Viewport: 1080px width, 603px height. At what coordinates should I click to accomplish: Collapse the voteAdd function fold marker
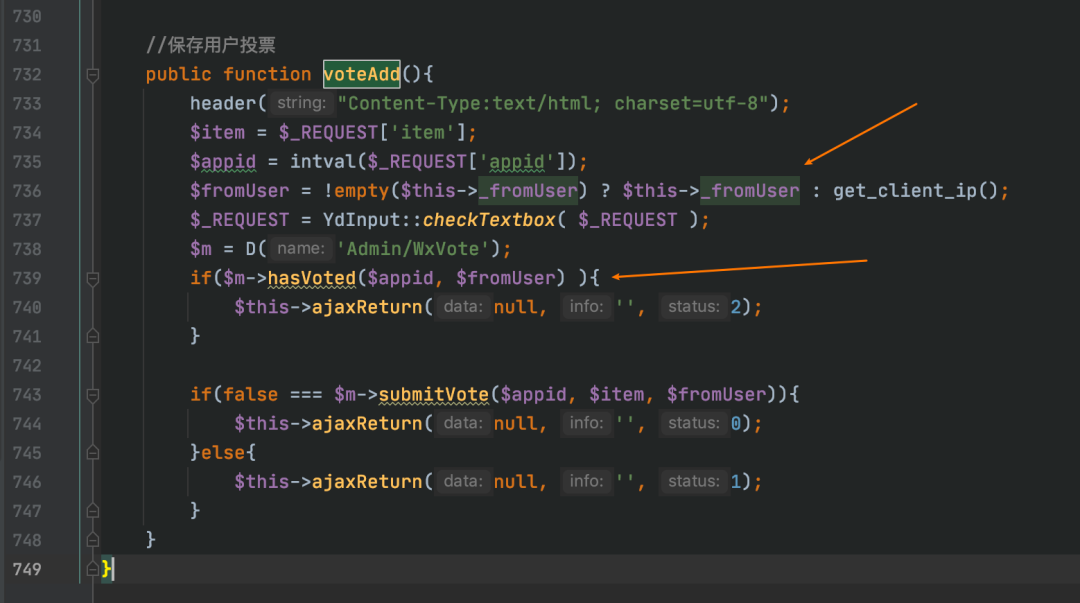[93, 74]
